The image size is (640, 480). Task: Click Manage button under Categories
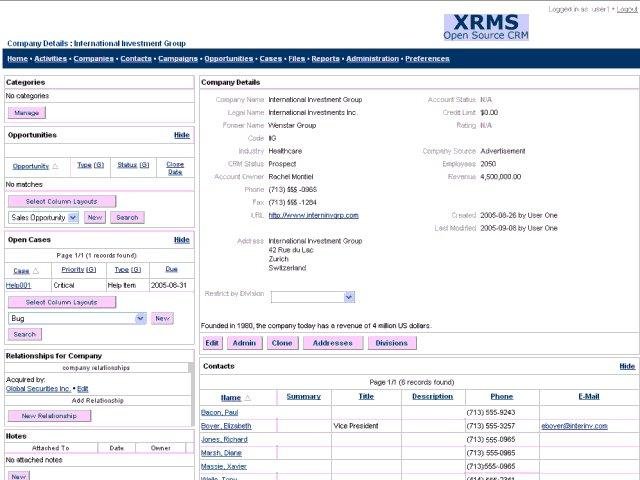click(x=27, y=113)
